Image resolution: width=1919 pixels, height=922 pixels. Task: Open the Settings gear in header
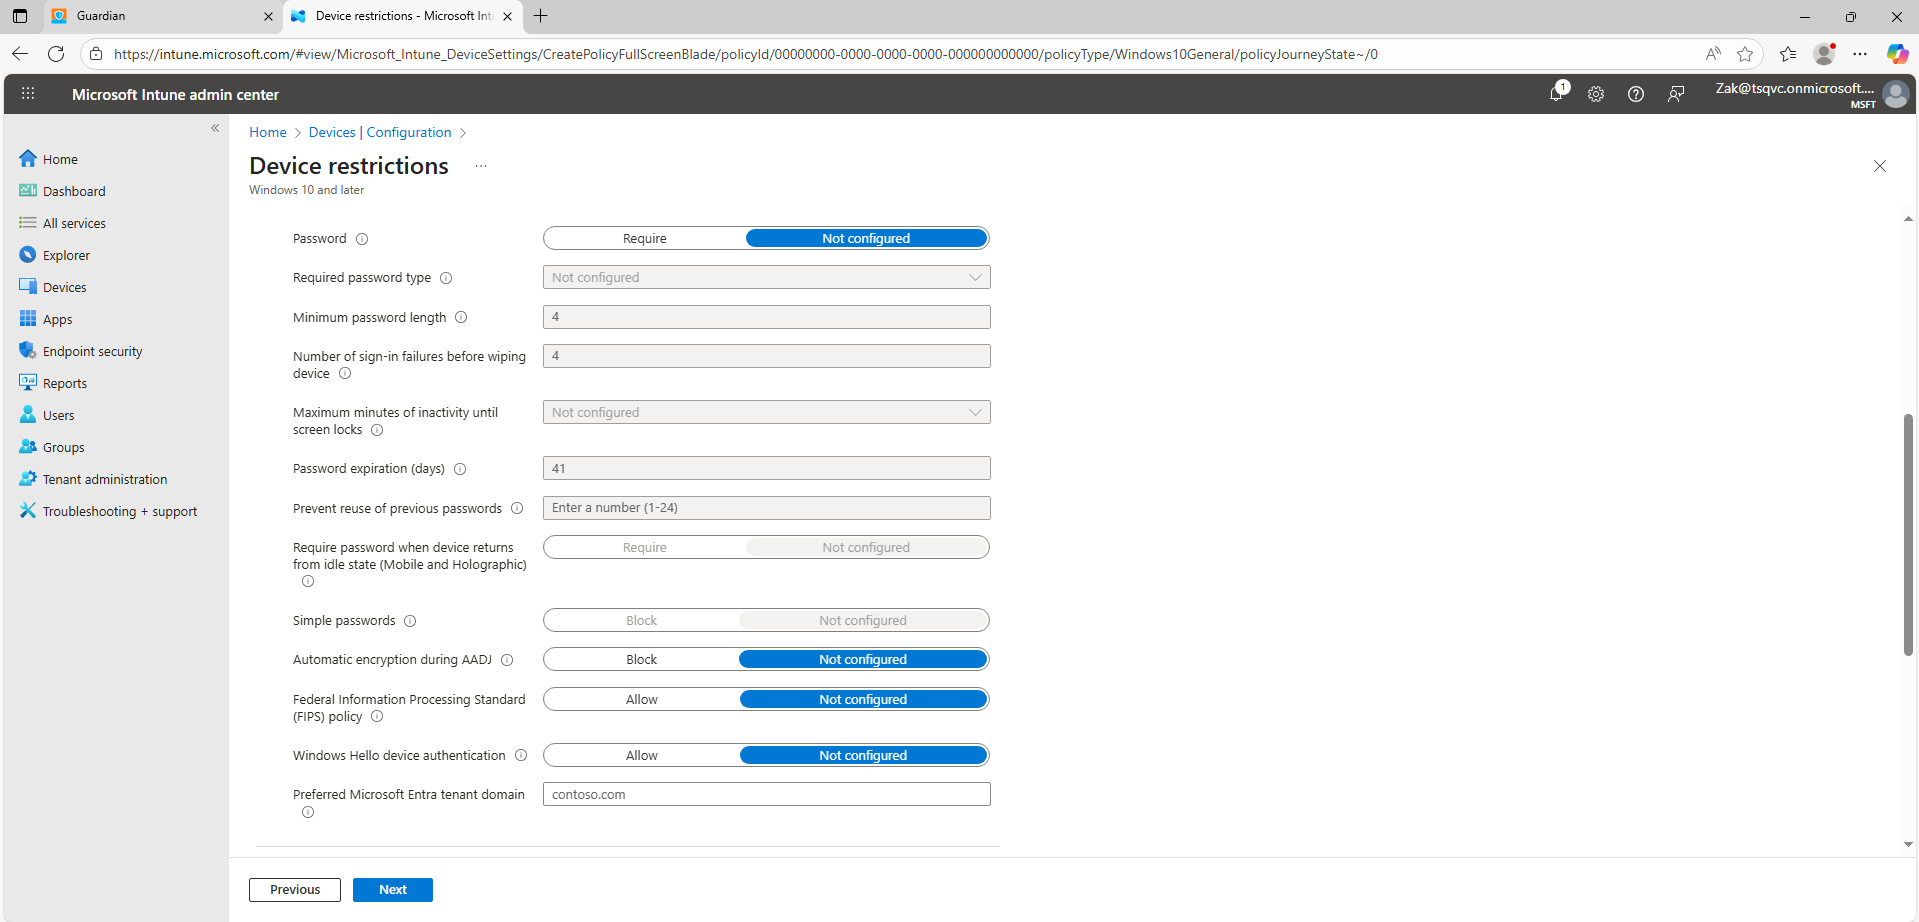click(1596, 94)
